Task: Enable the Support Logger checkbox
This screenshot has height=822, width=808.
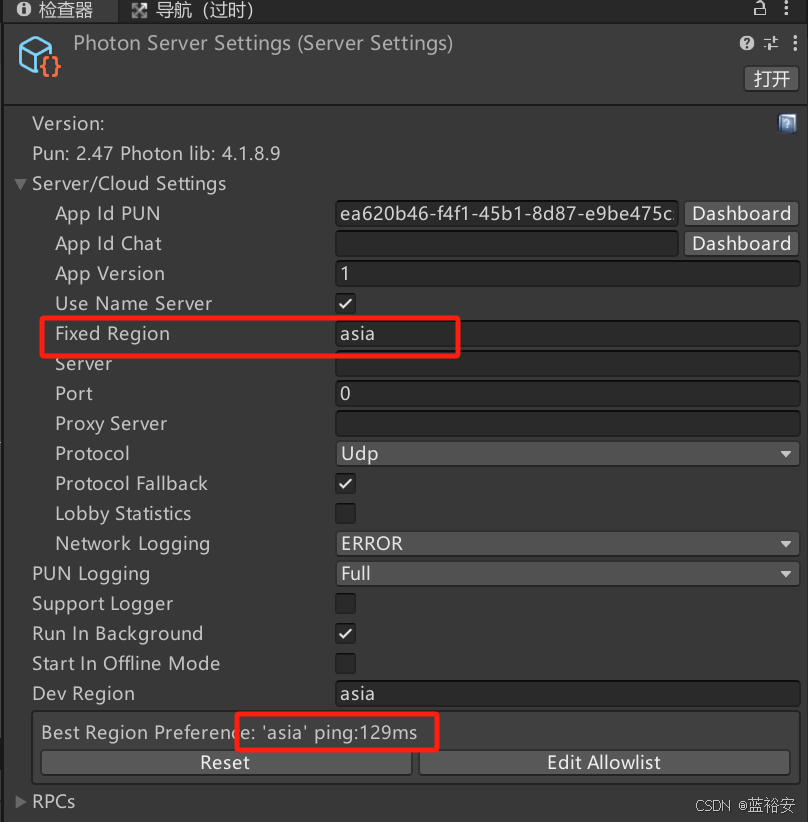Action: tap(346, 603)
